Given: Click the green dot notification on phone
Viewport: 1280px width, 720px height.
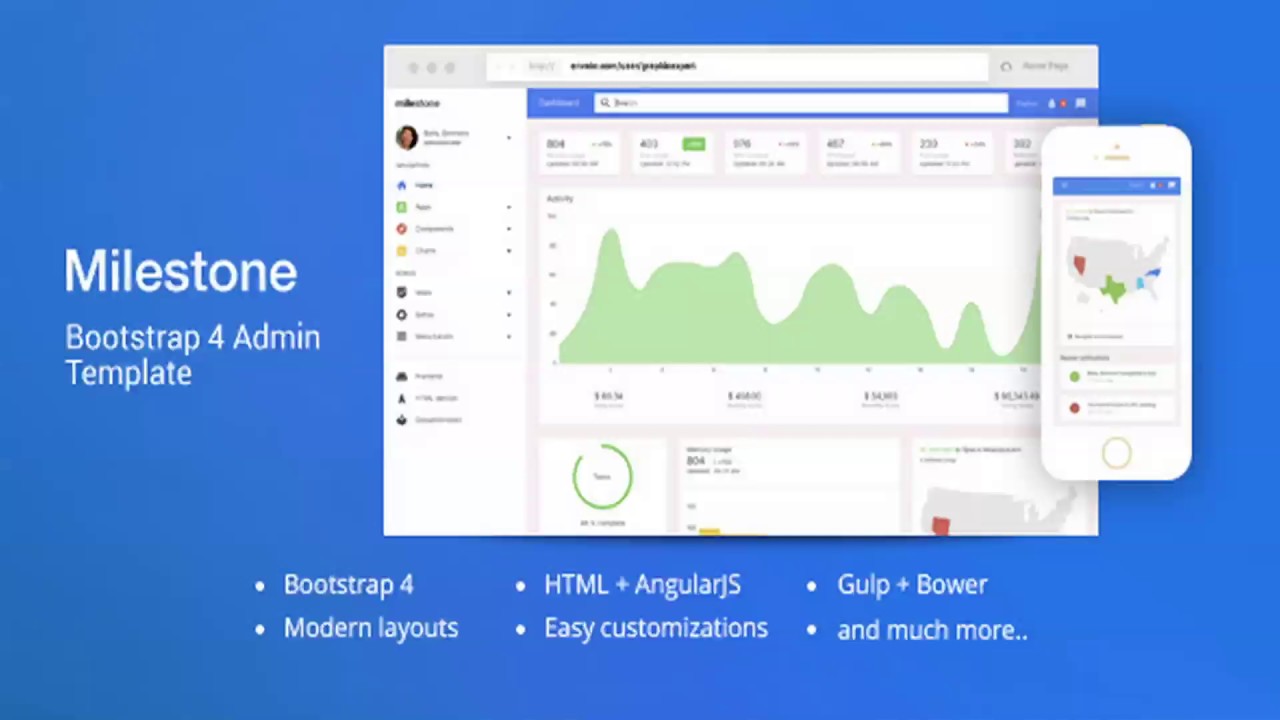Looking at the screenshot, I should [1075, 377].
